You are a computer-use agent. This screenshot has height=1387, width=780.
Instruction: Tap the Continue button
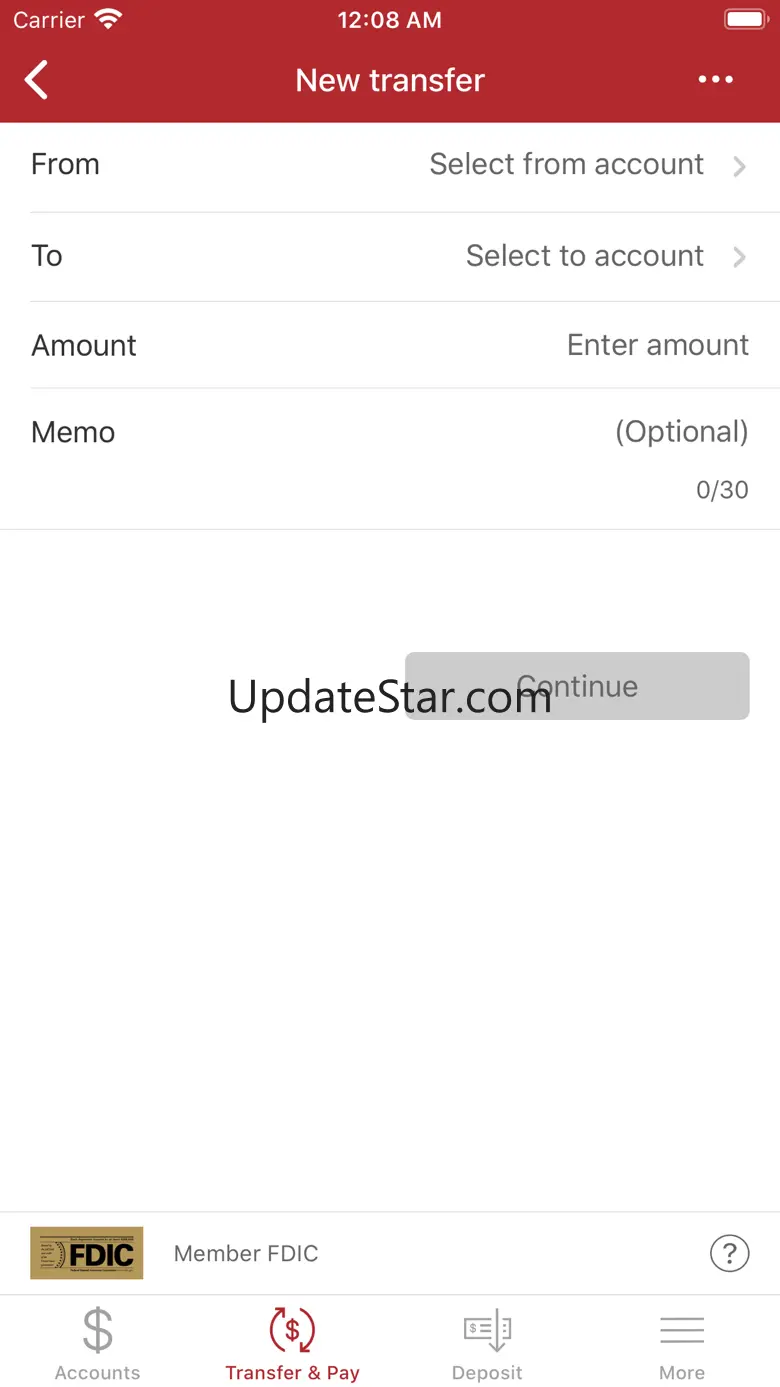point(577,686)
